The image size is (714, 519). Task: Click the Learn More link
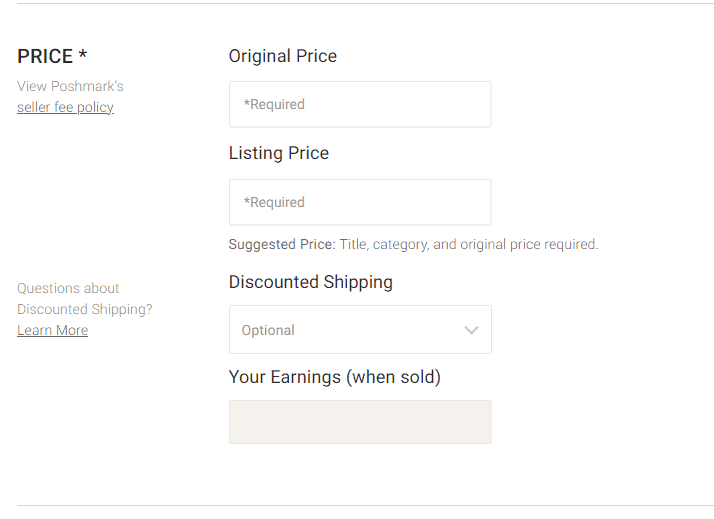52,331
